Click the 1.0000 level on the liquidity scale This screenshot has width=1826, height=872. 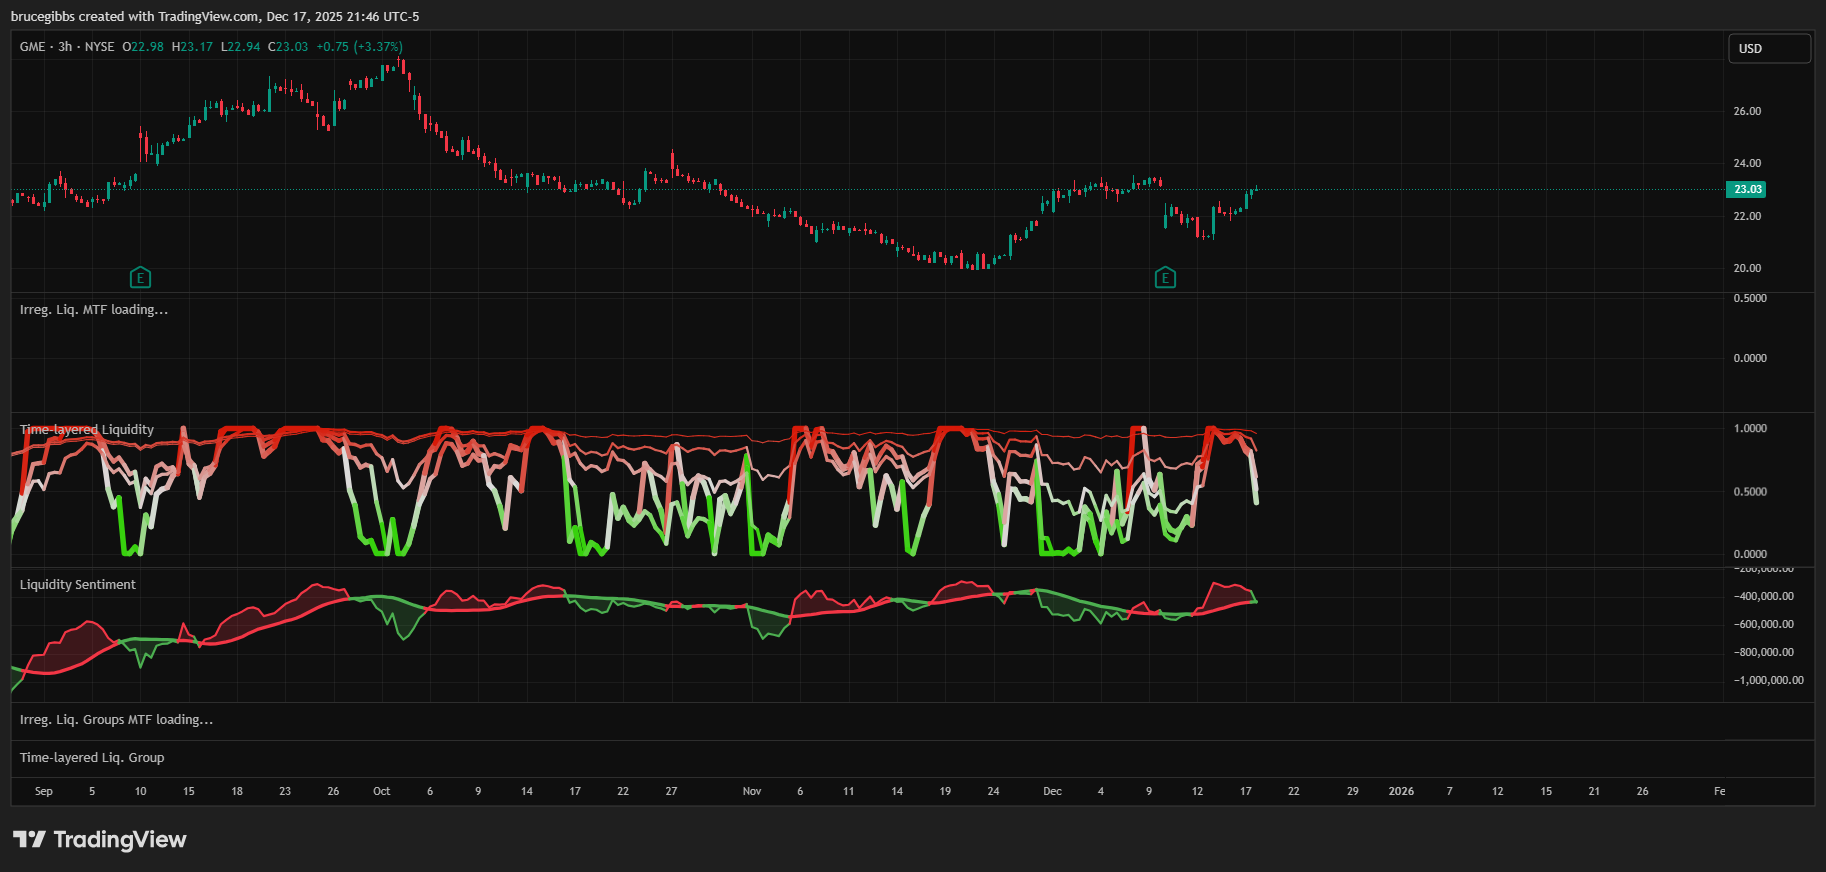point(1750,428)
